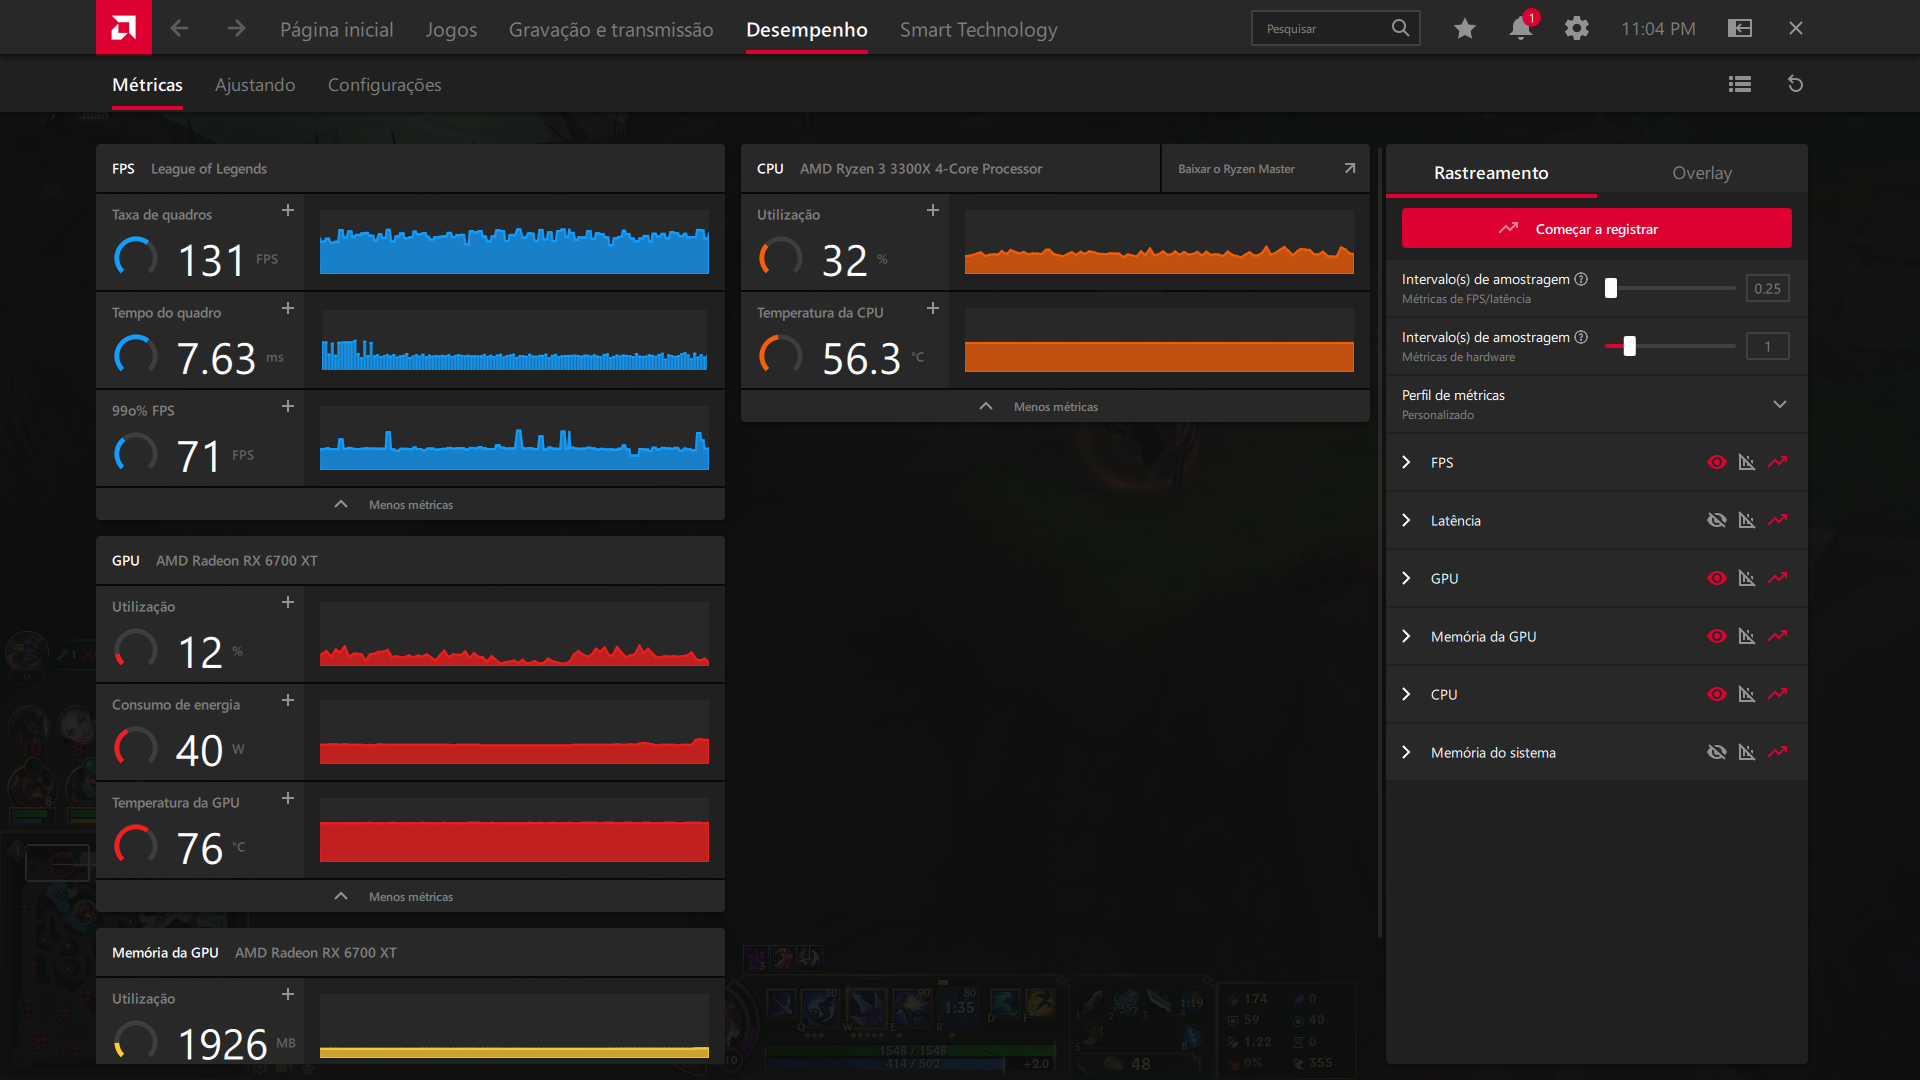Toggle graph icon for CPU row
The width and height of the screenshot is (1920, 1080).
point(1747,694)
